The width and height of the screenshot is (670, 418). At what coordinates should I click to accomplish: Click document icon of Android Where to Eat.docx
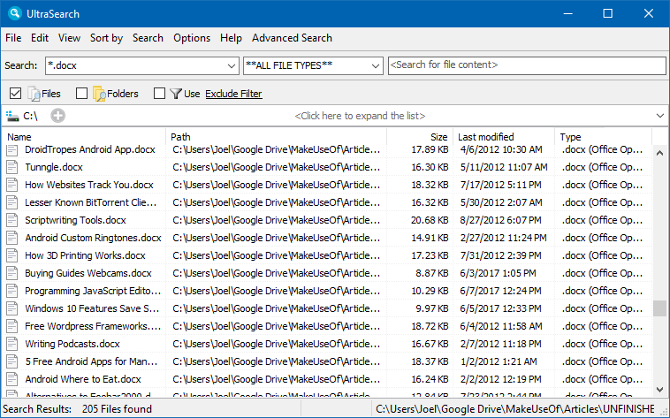coord(12,379)
